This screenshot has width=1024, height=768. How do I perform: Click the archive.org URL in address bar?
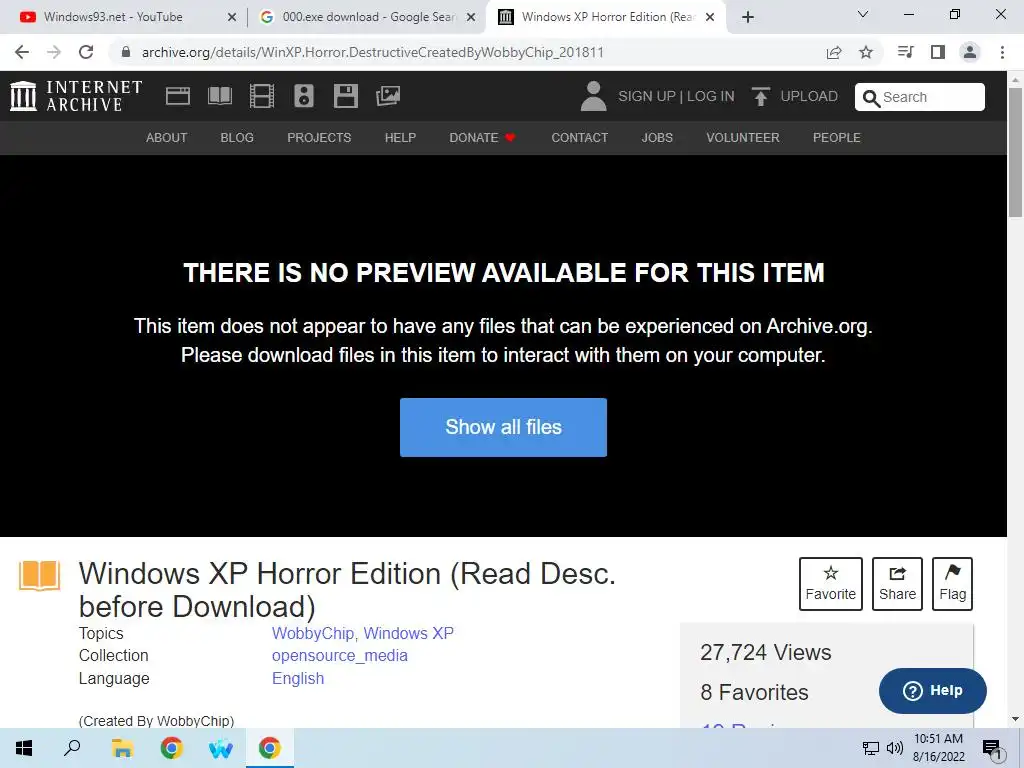(372, 52)
